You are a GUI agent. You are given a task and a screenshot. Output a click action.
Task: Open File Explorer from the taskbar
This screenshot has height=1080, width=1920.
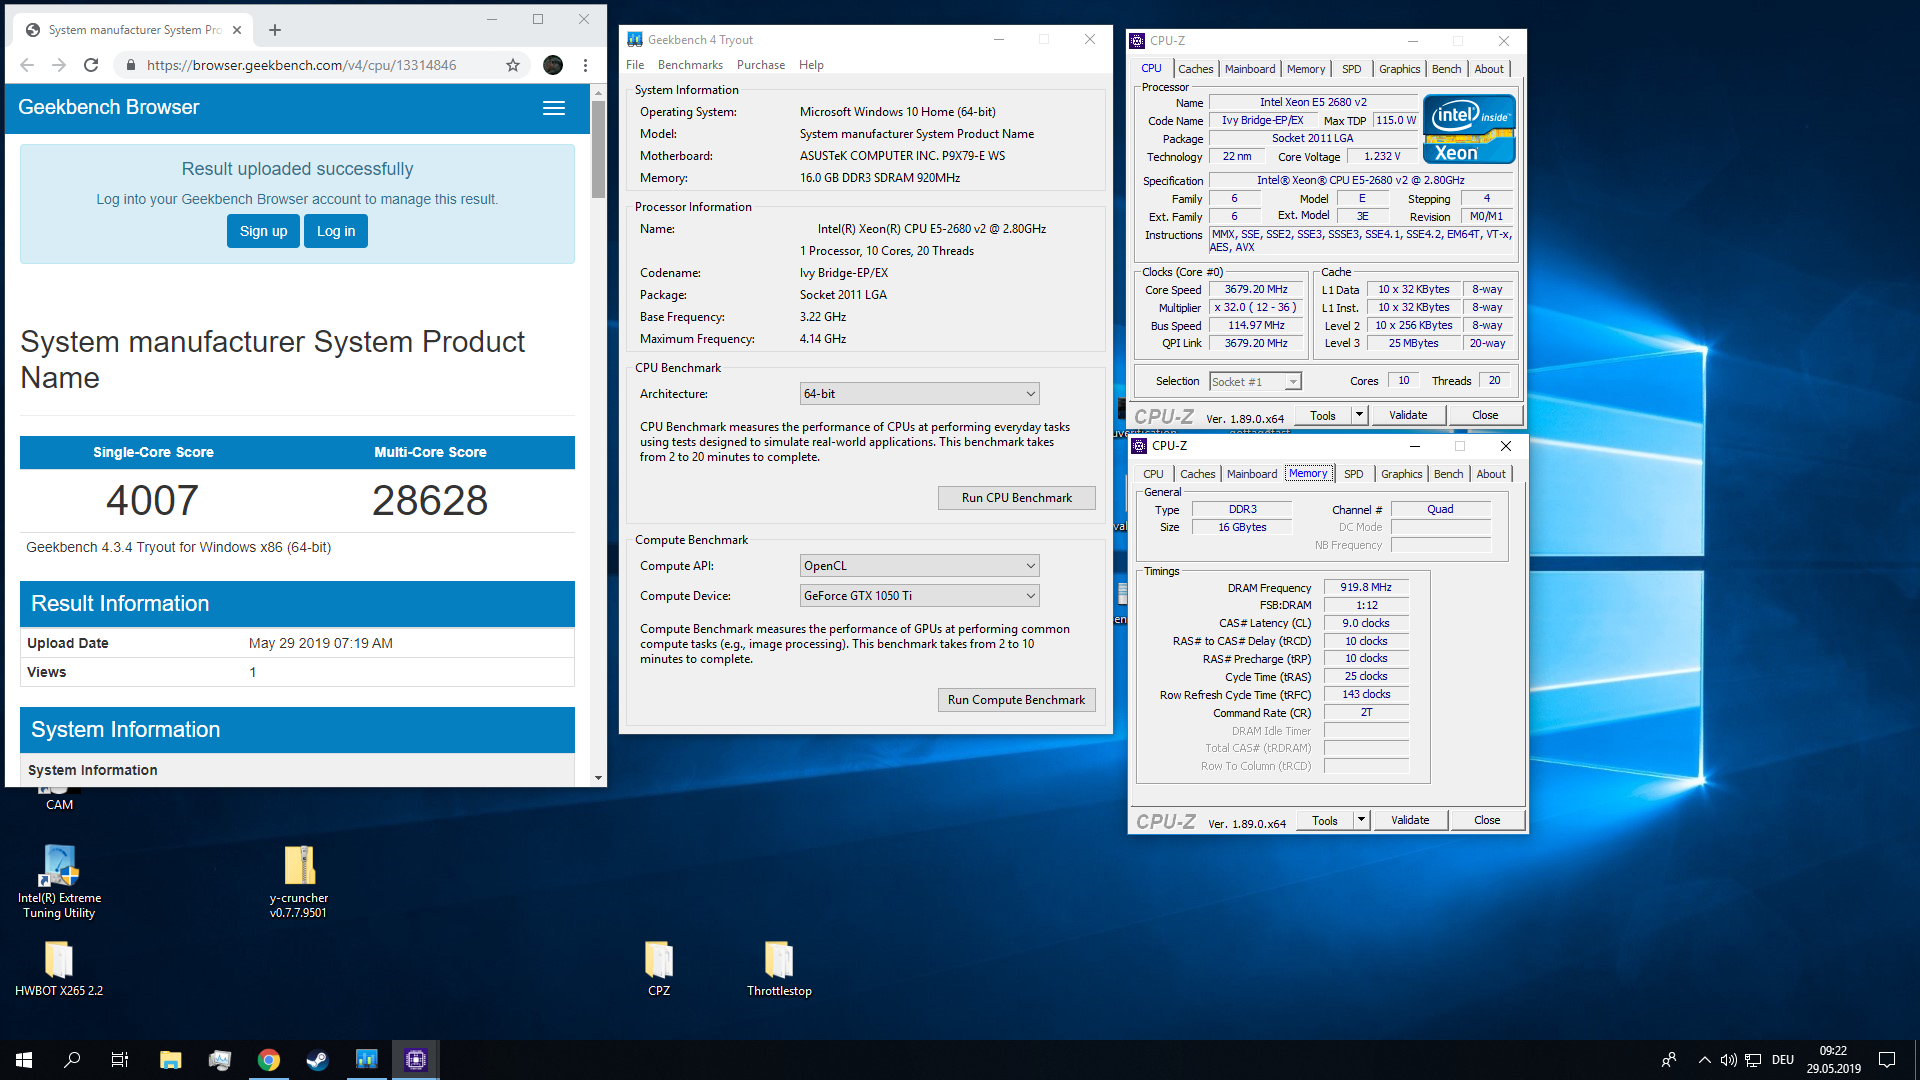click(171, 1060)
